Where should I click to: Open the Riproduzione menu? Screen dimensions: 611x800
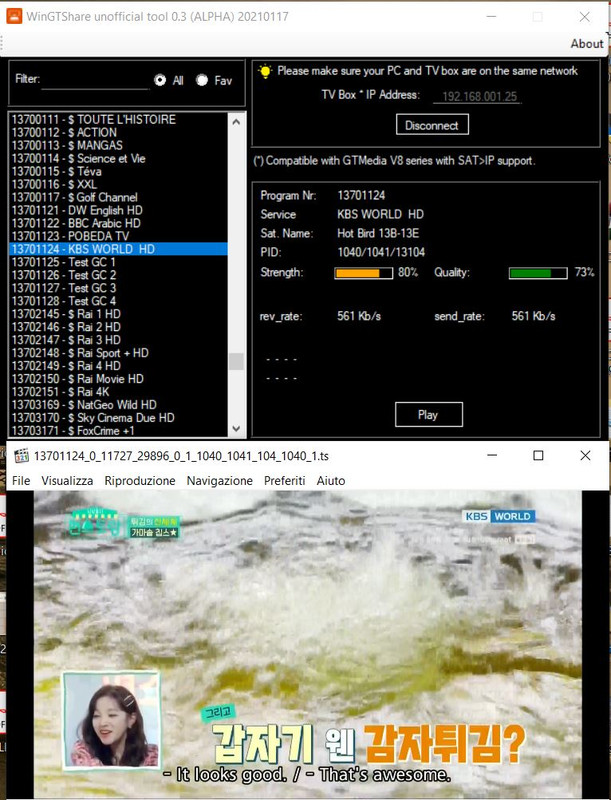[140, 481]
